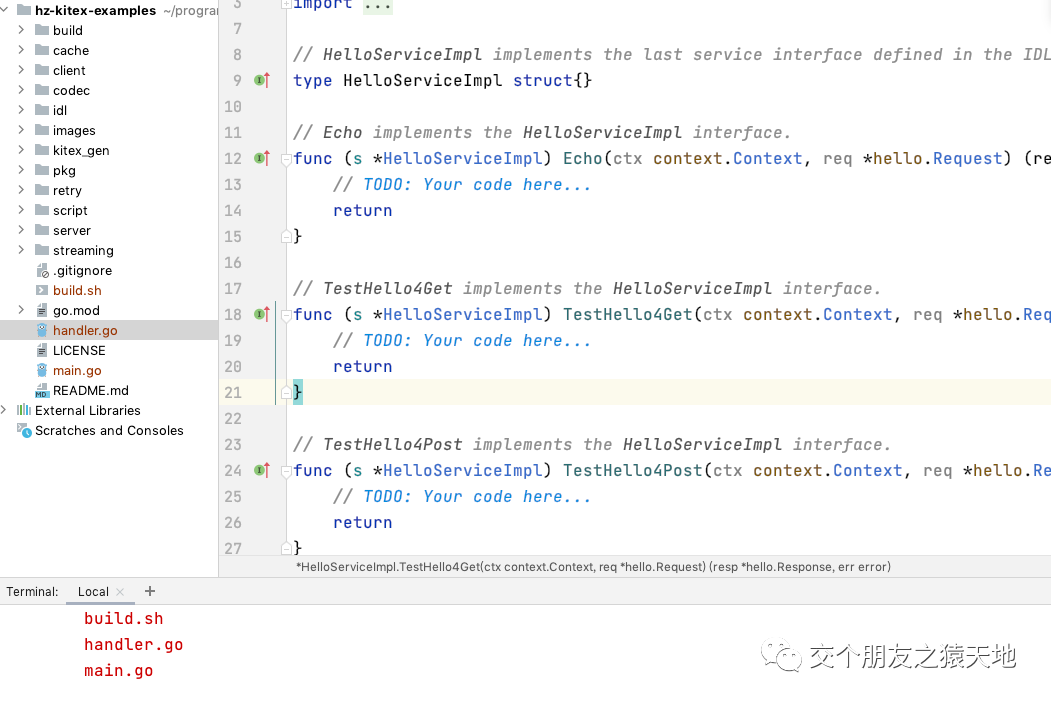Image resolution: width=1051 pixels, height=703 pixels.
Task: Click line number 22 in the gutter
Action: coord(233,419)
